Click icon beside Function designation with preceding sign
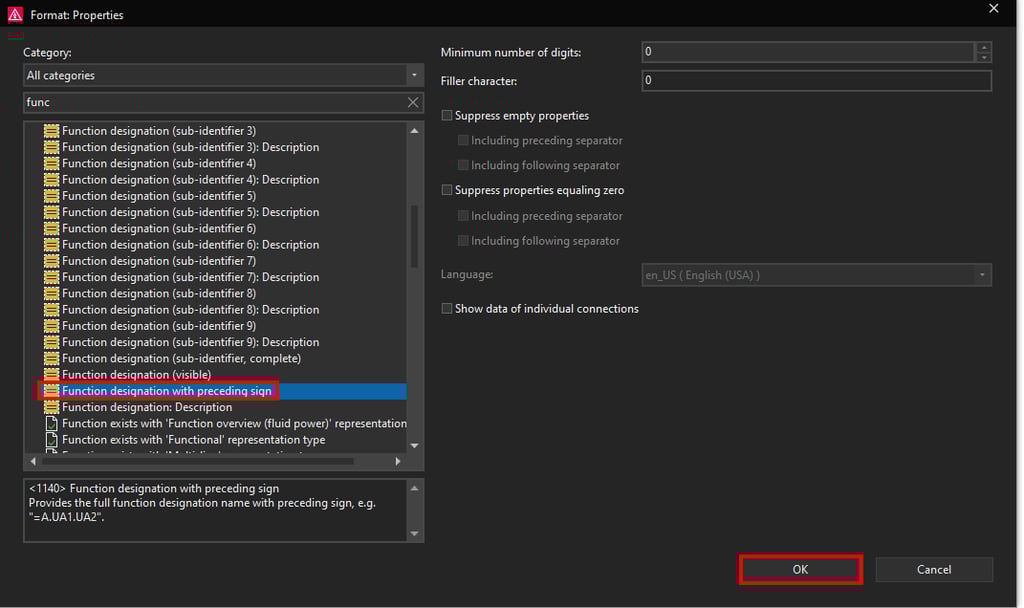Viewport: 1024px width, 608px height. 51,391
